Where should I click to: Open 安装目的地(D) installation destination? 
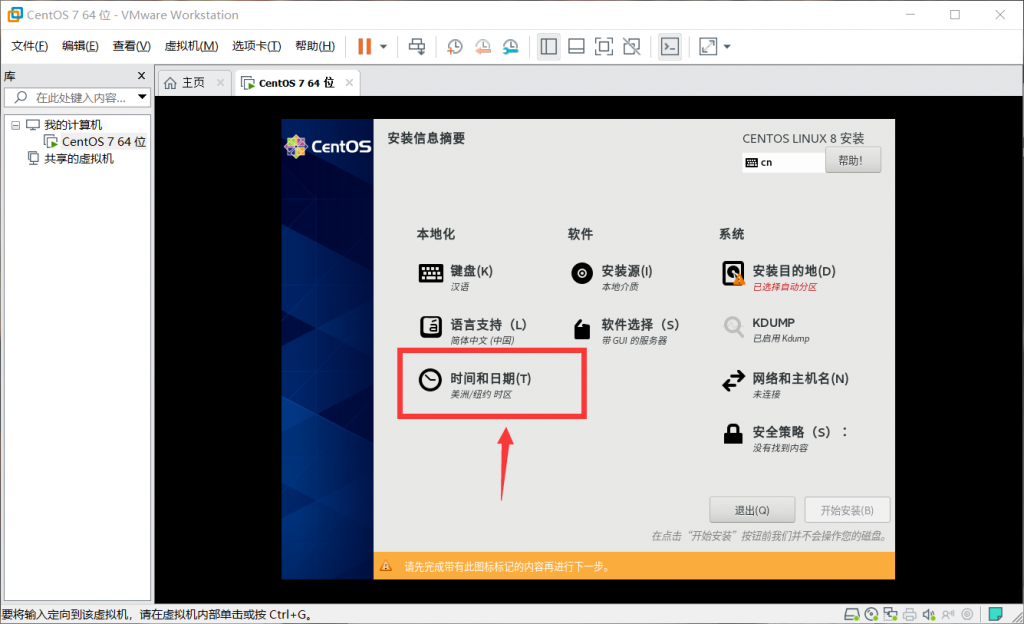[778, 277]
